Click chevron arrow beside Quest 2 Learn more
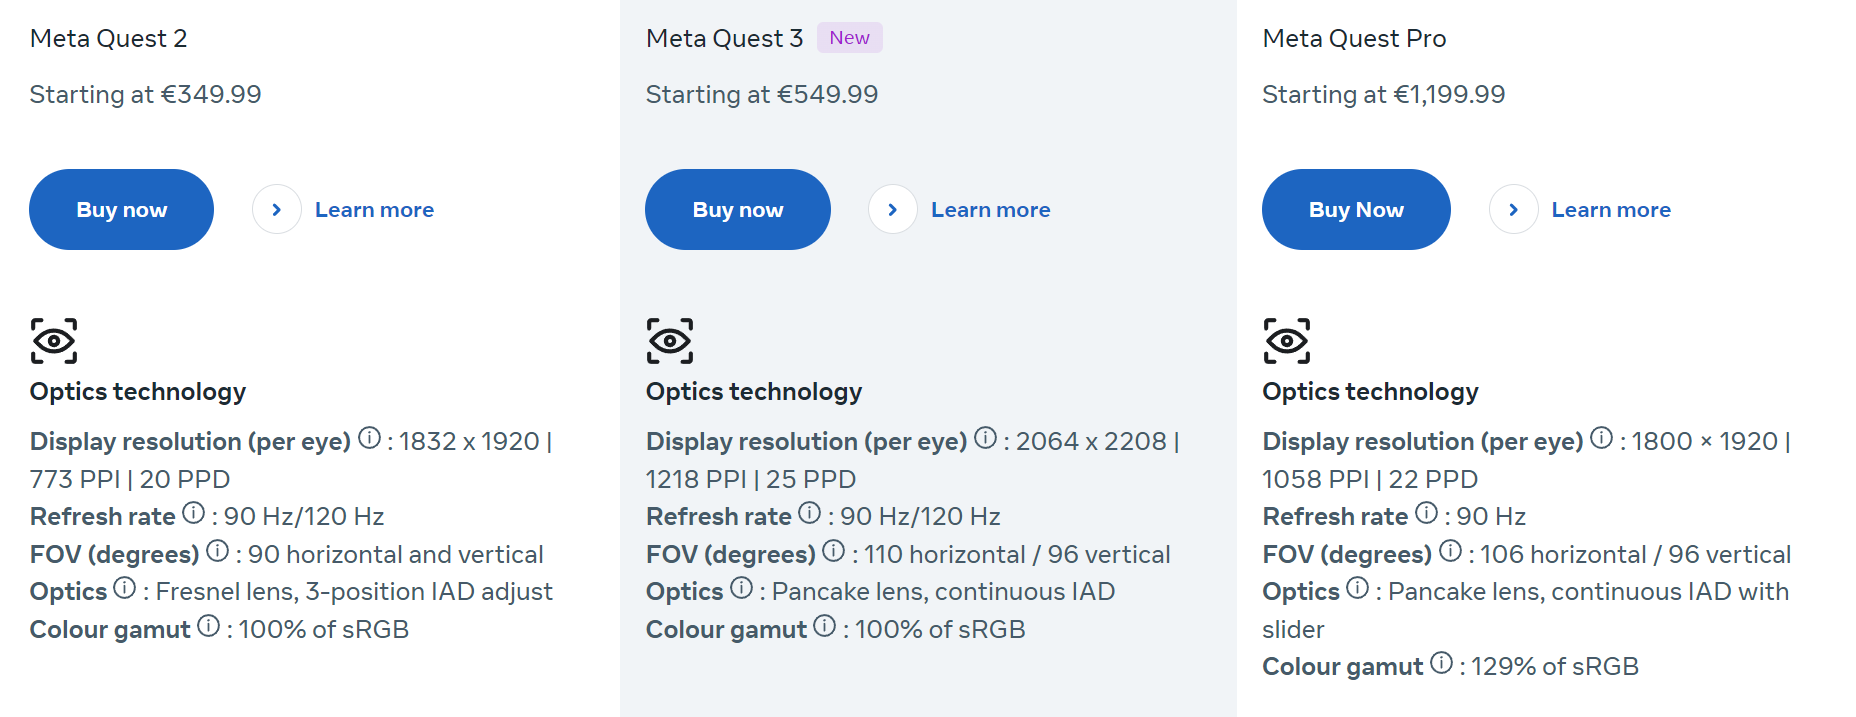1856x717 pixels. (277, 210)
